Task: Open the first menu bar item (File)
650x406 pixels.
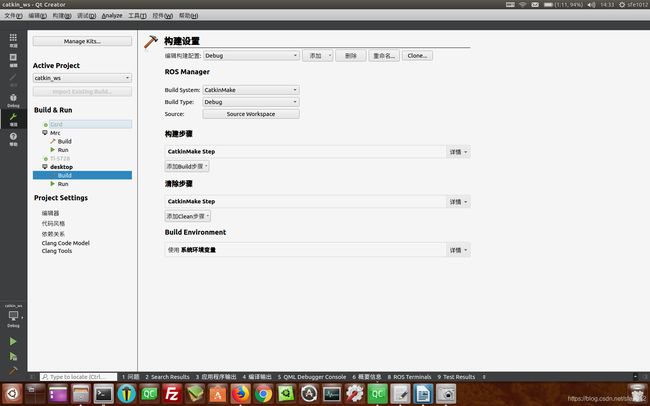Action: [13, 16]
